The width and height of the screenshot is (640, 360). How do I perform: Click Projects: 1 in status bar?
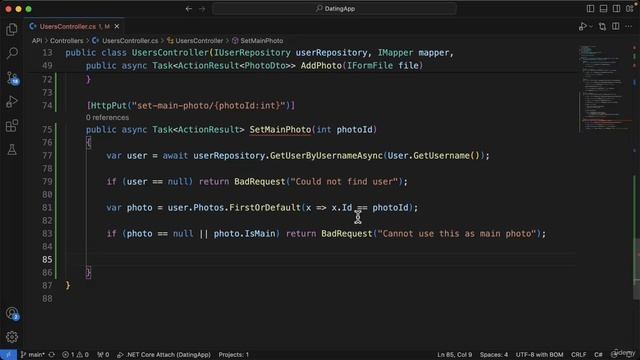(233, 355)
